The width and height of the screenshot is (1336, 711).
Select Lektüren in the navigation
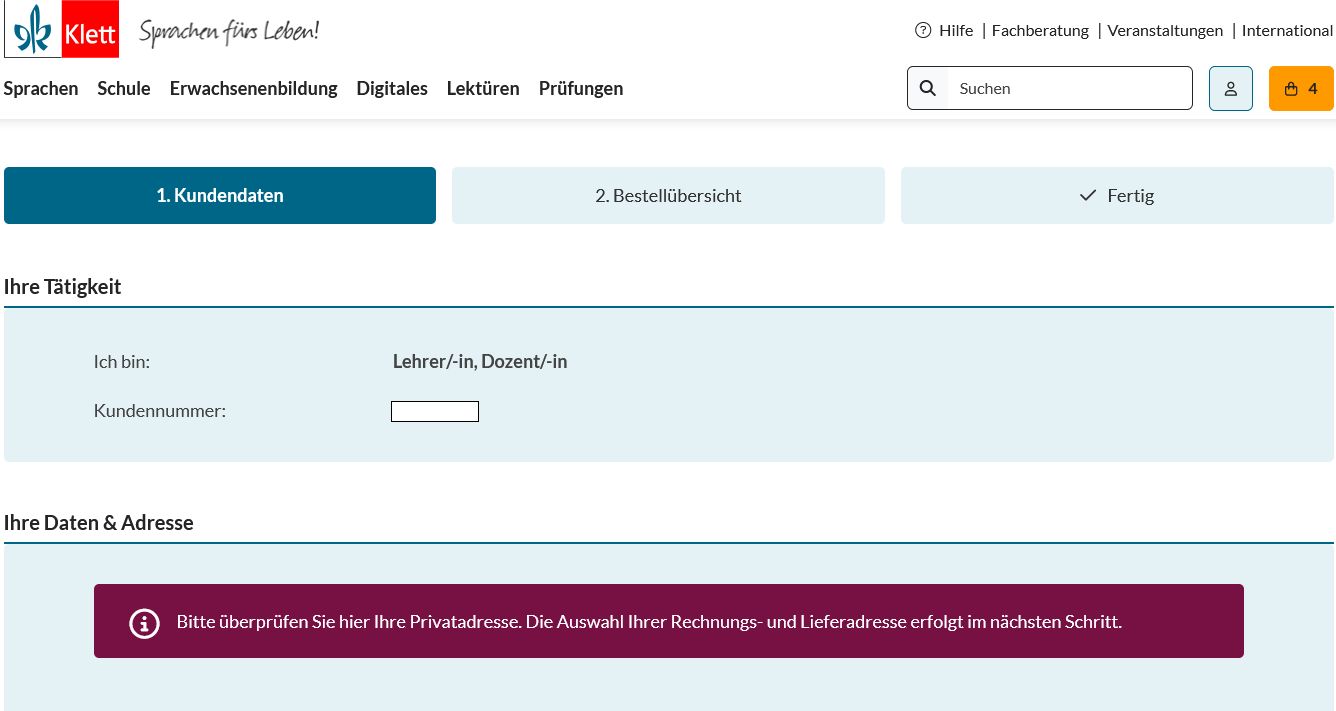[483, 88]
